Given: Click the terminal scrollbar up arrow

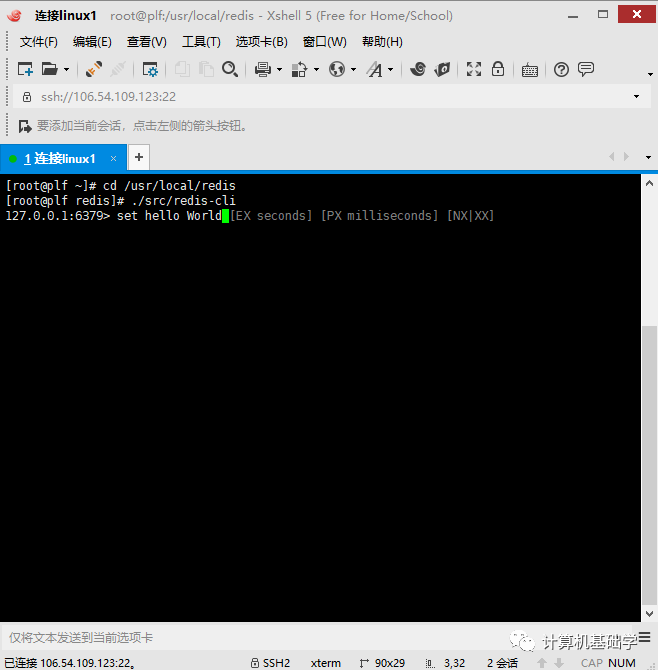Looking at the screenshot, I should click(649, 184).
